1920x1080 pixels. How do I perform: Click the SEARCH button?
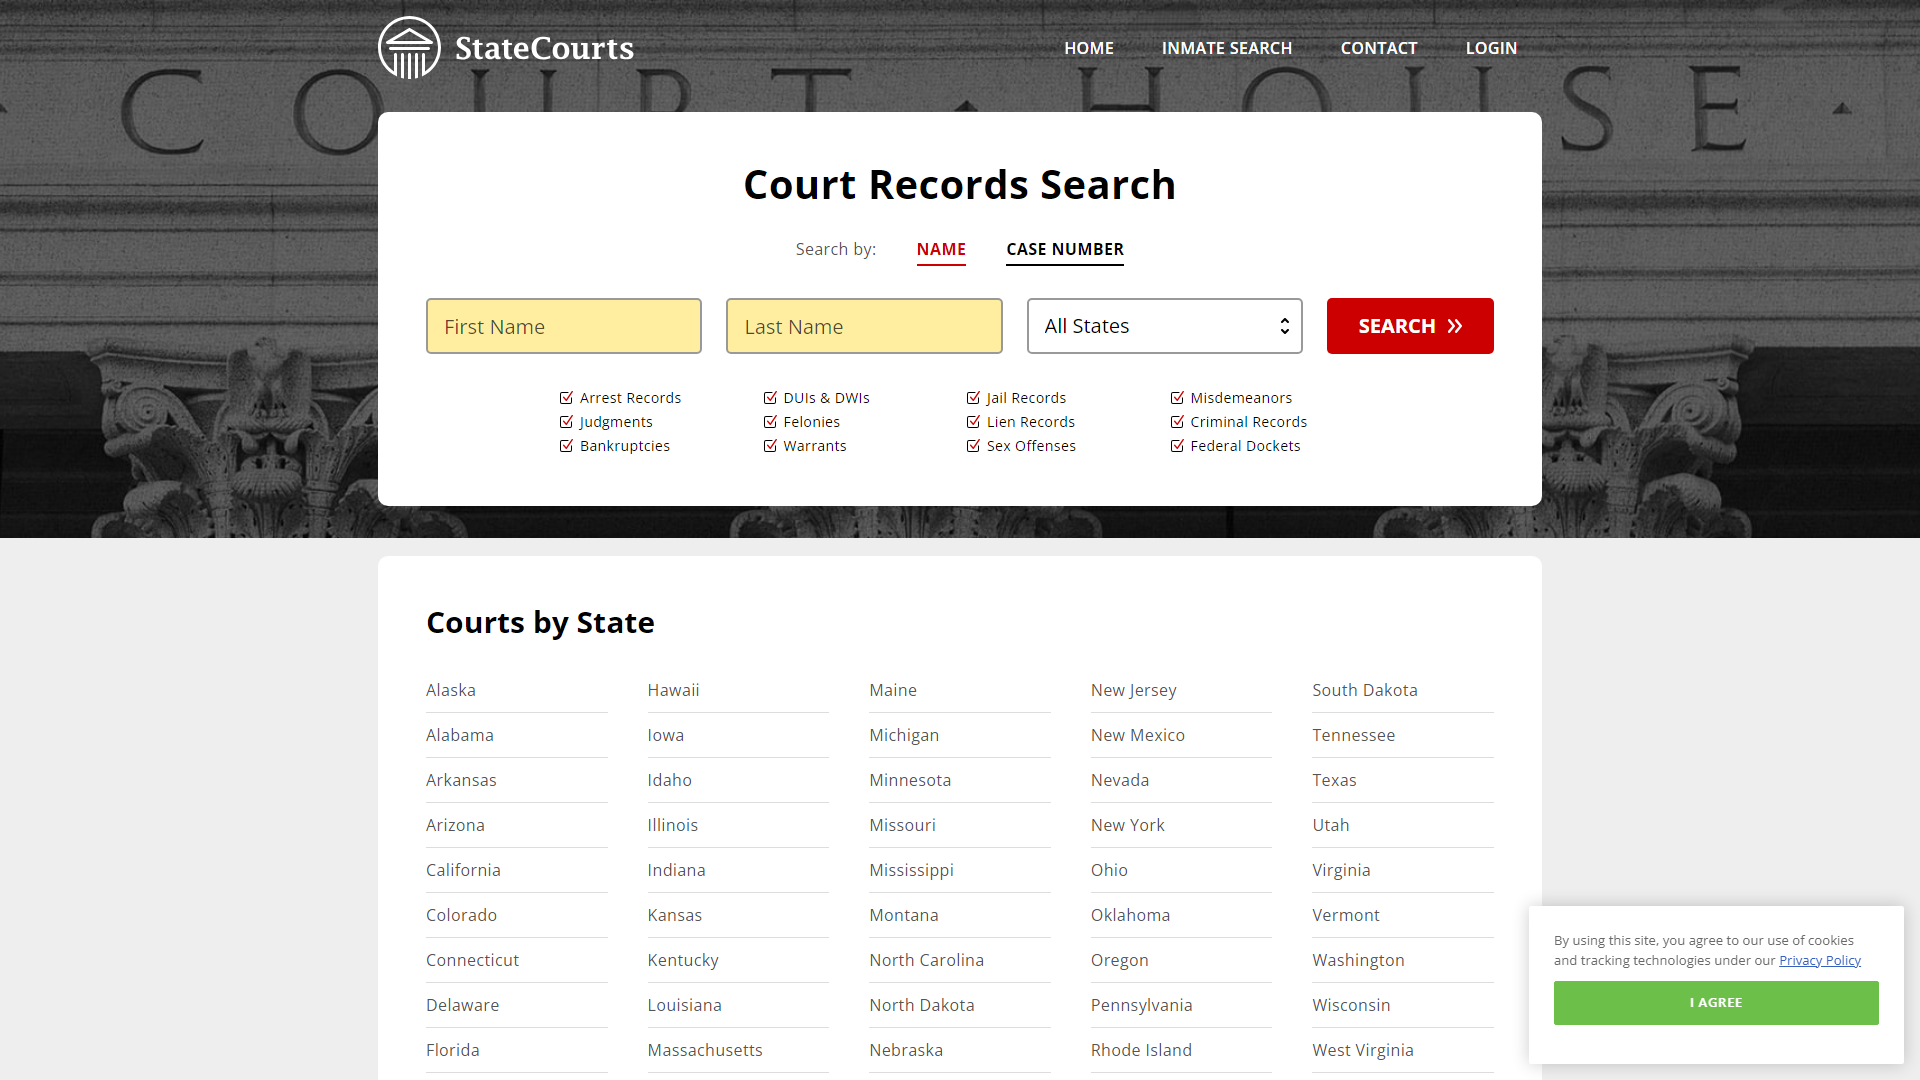pos(1410,326)
